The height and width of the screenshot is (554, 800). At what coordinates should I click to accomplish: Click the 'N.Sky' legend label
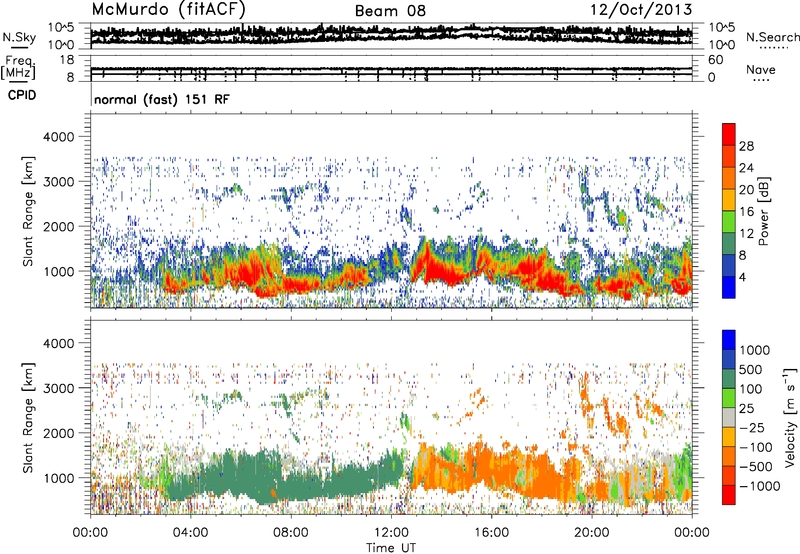19,37
